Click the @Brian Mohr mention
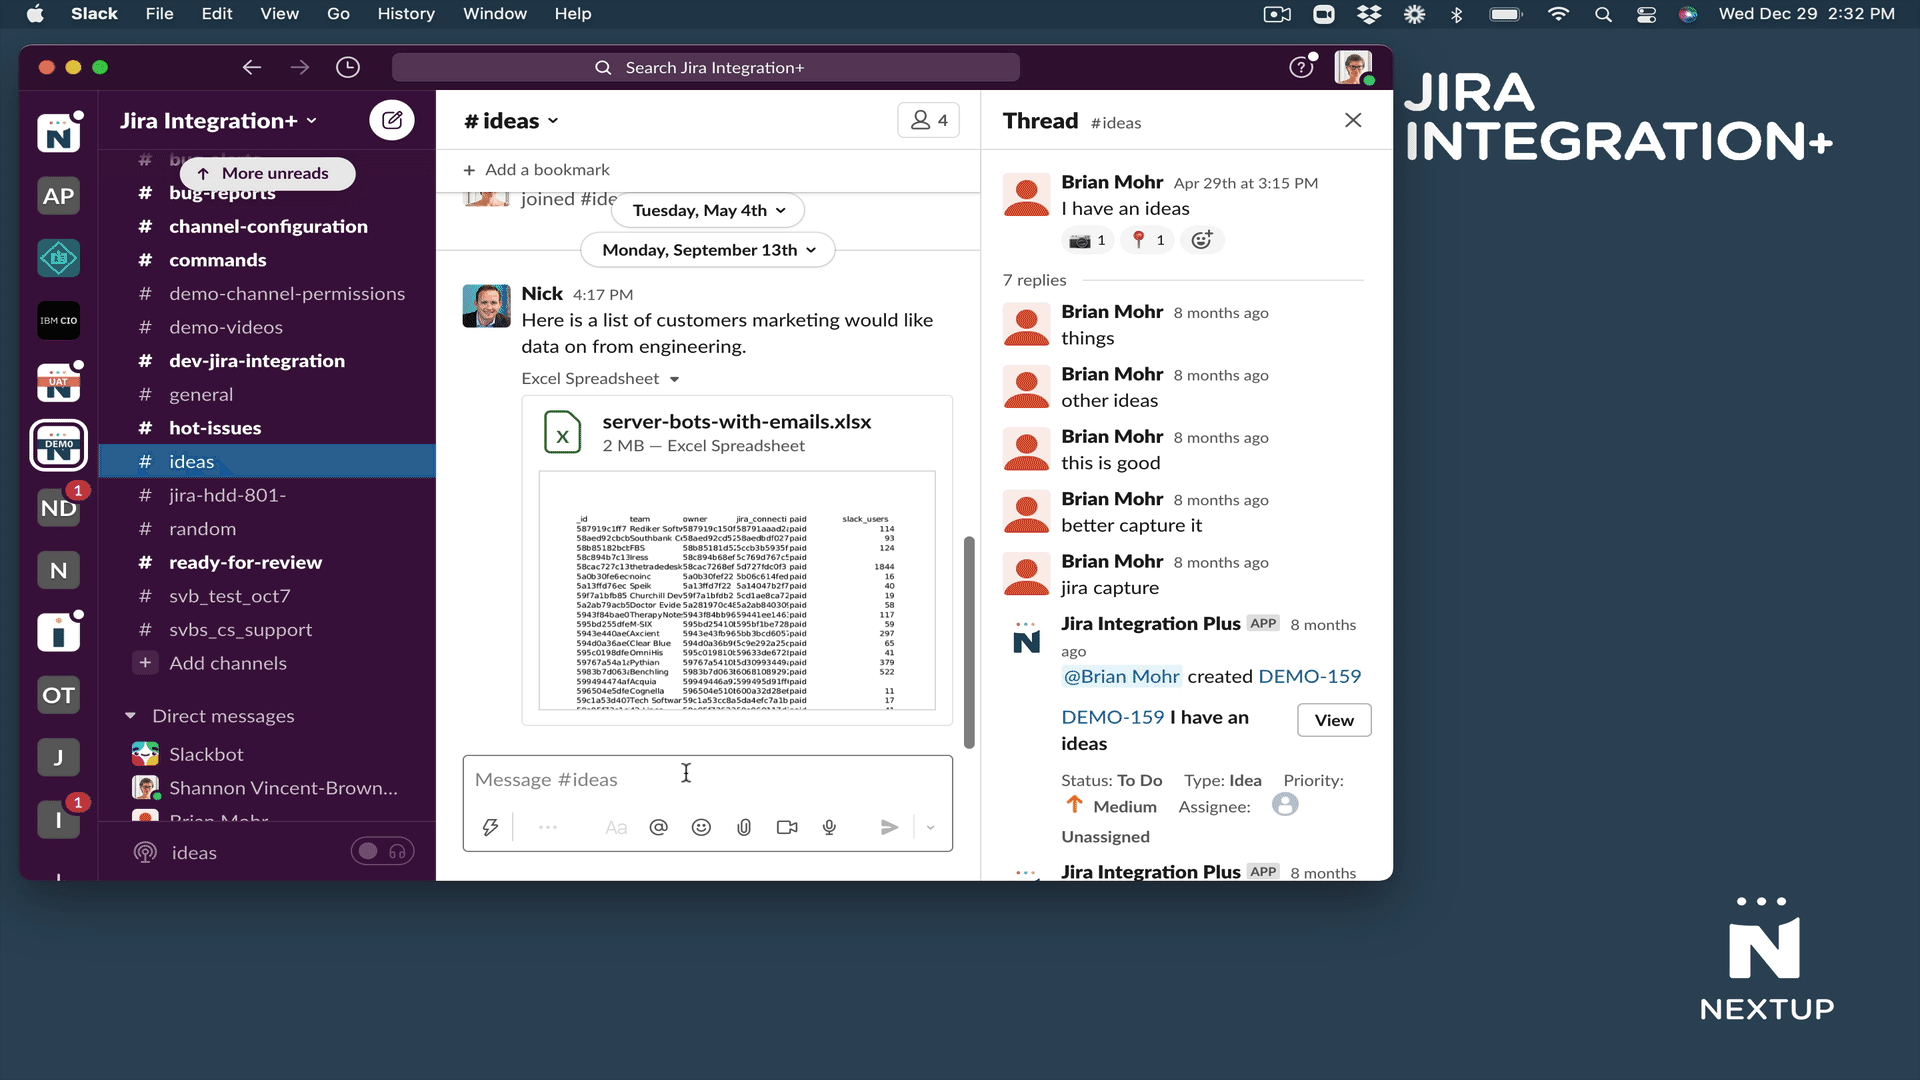 click(x=1121, y=676)
